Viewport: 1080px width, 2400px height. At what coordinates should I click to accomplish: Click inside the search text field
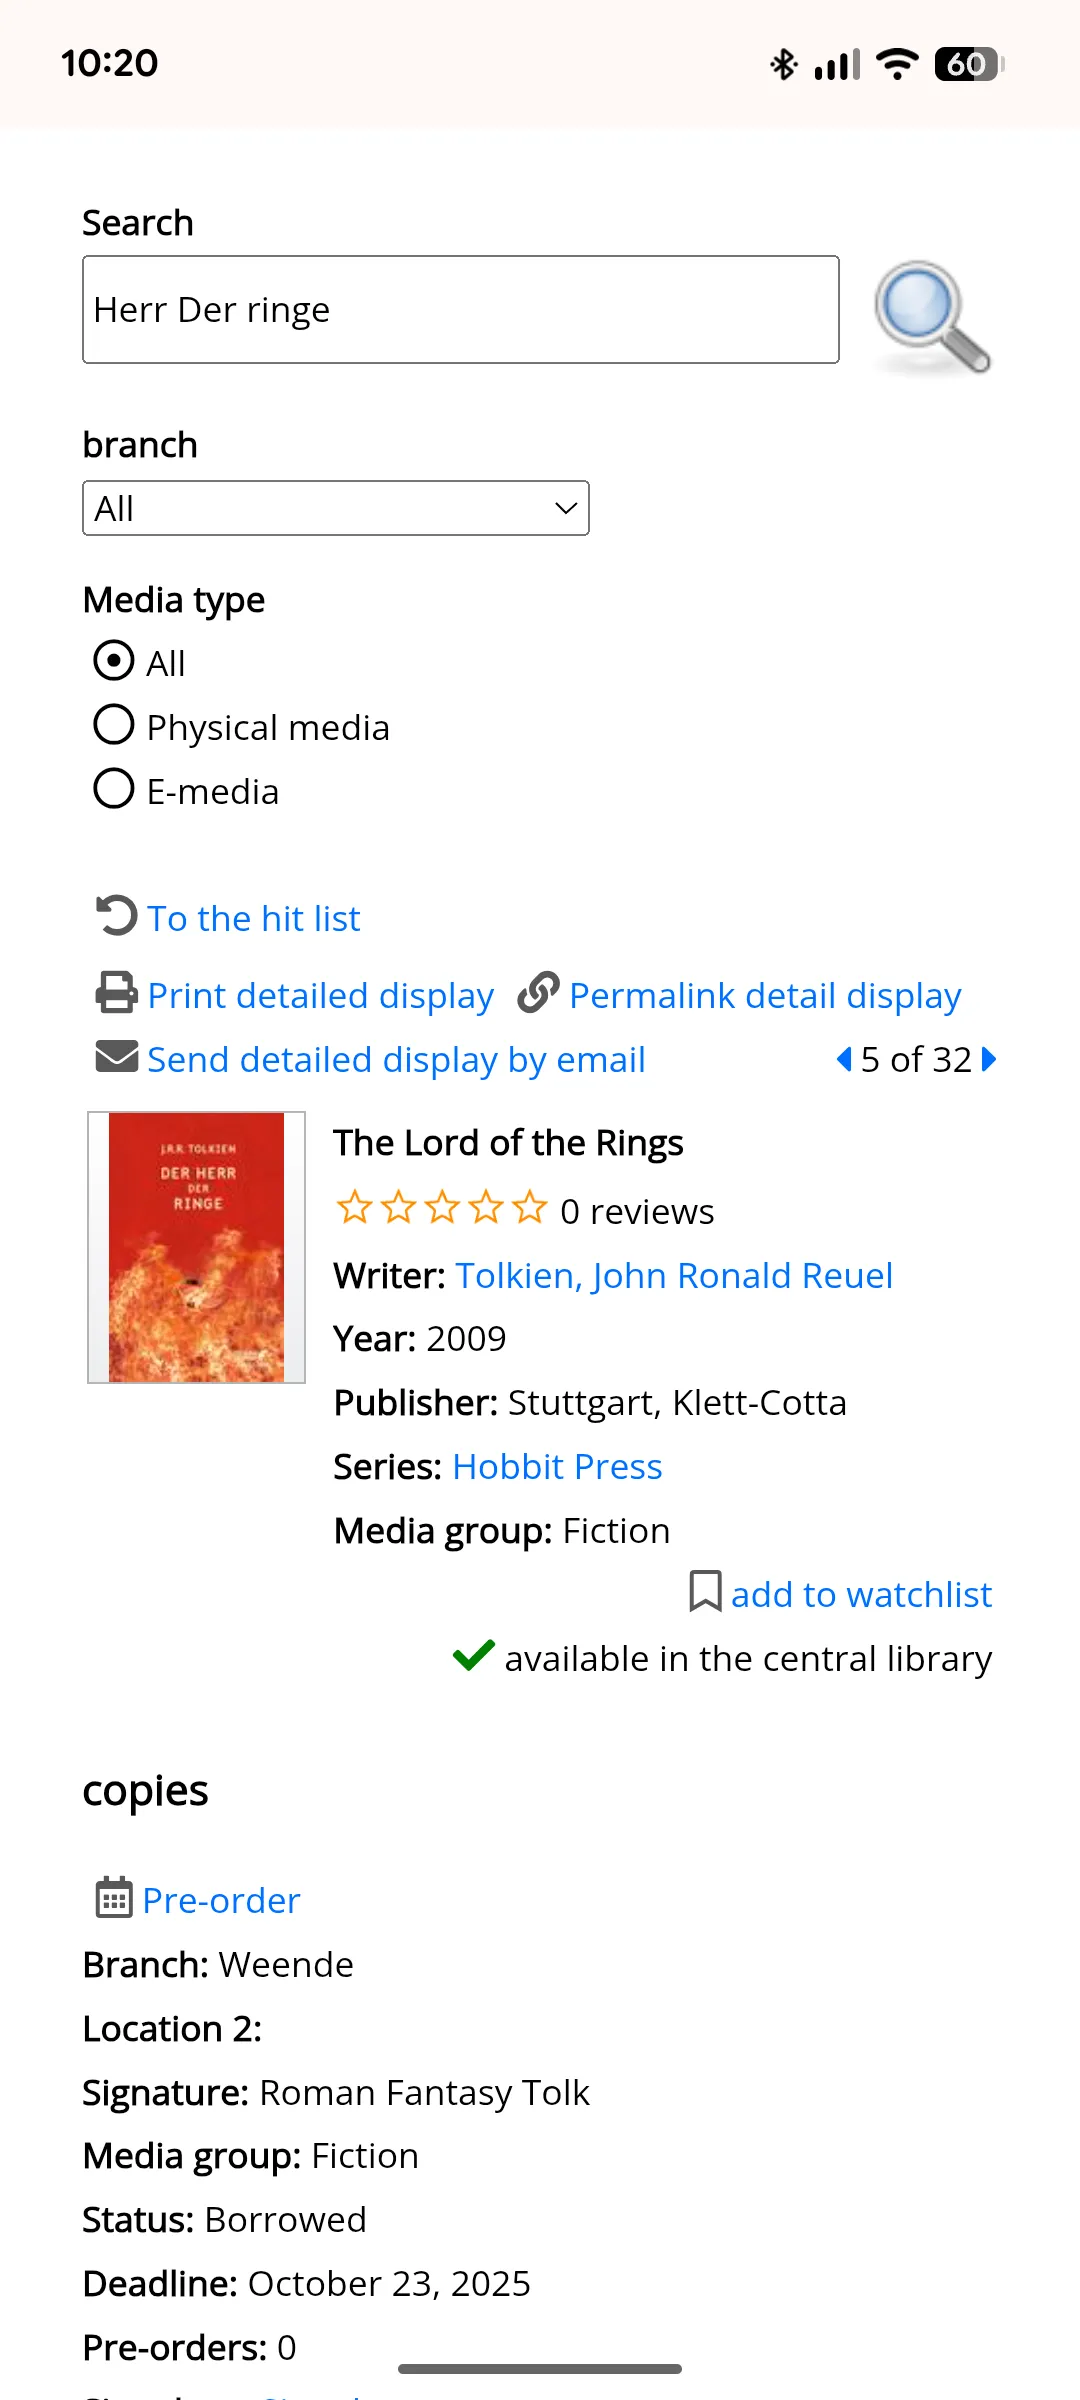coord(460,309)
